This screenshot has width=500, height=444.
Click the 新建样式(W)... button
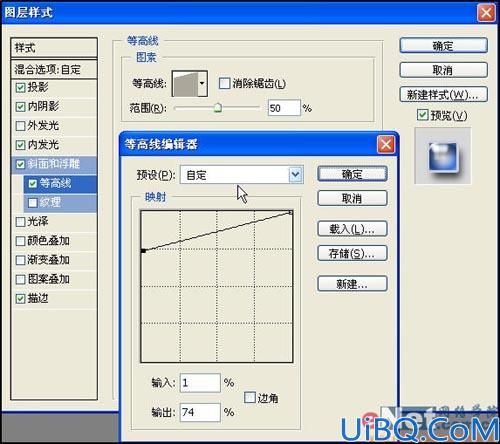click(x=443, y=95)
